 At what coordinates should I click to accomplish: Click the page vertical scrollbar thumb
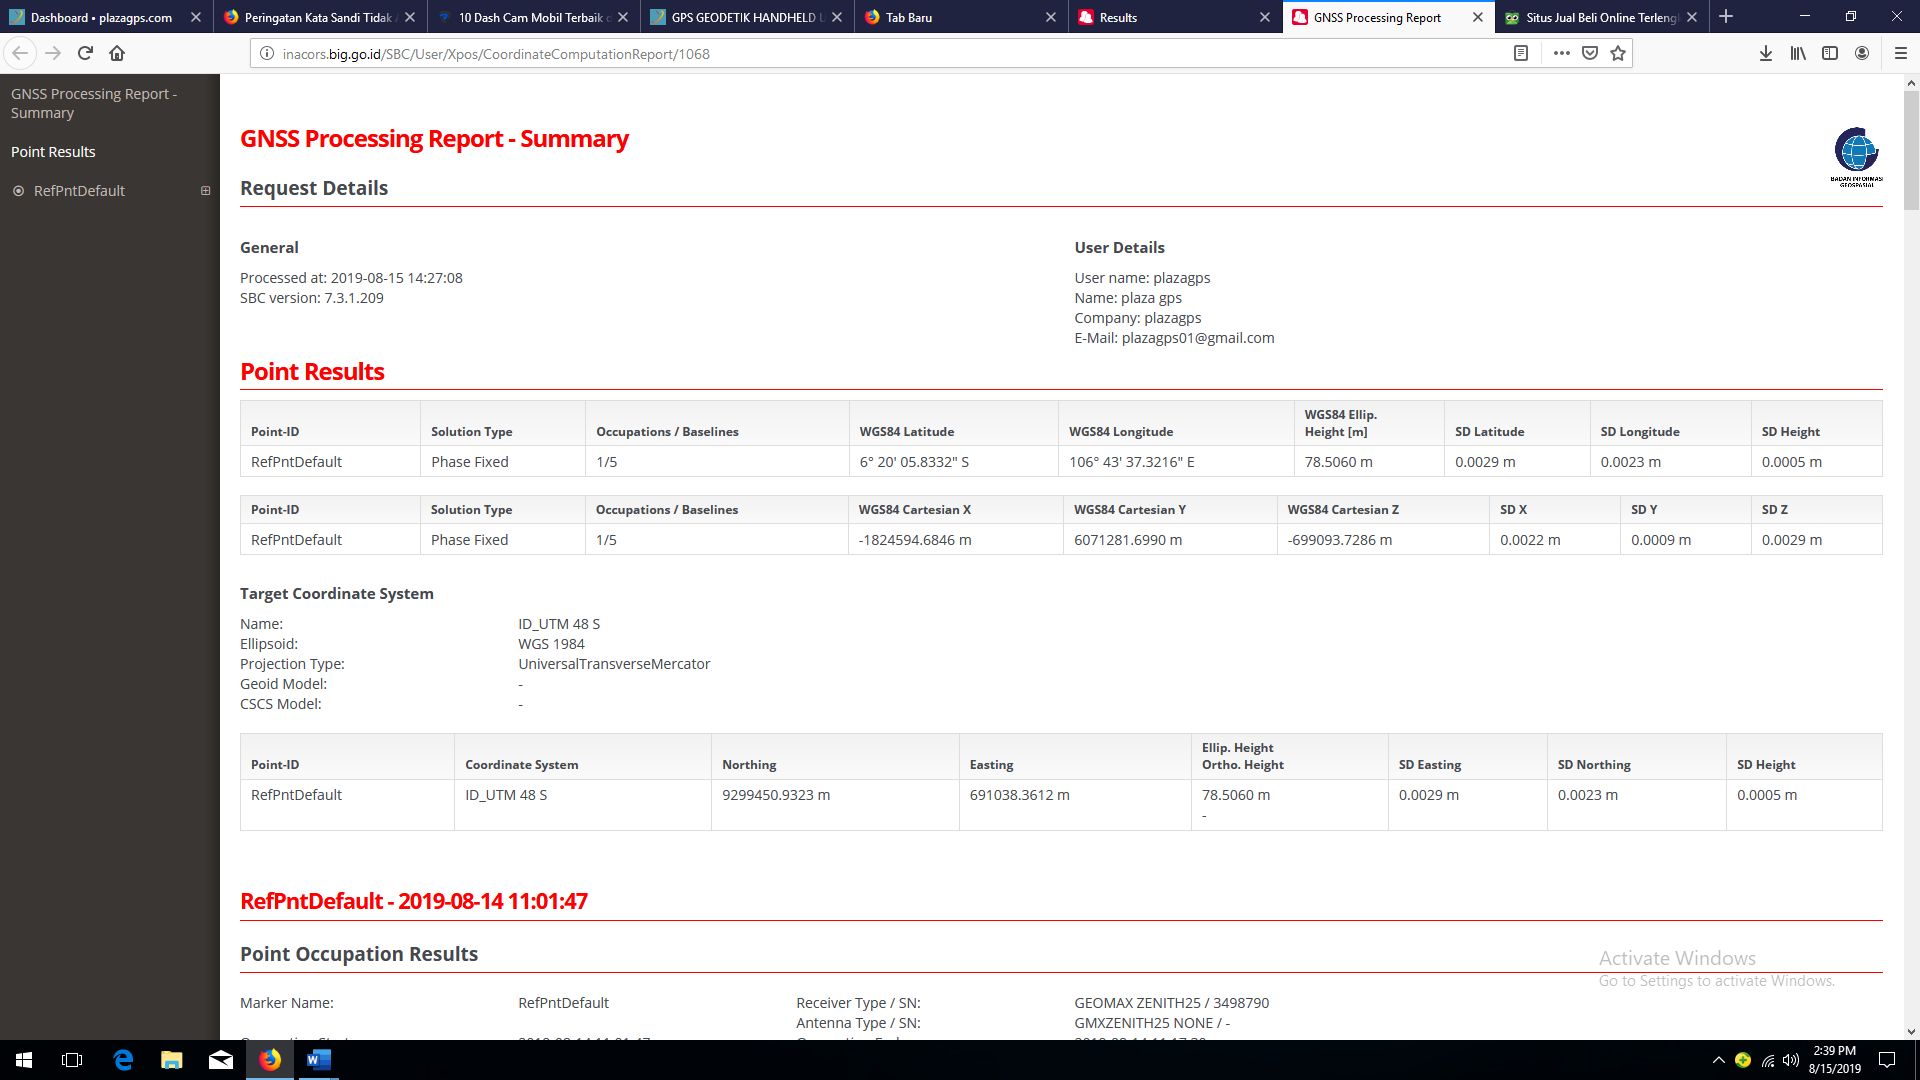[x=1911, y=150]
